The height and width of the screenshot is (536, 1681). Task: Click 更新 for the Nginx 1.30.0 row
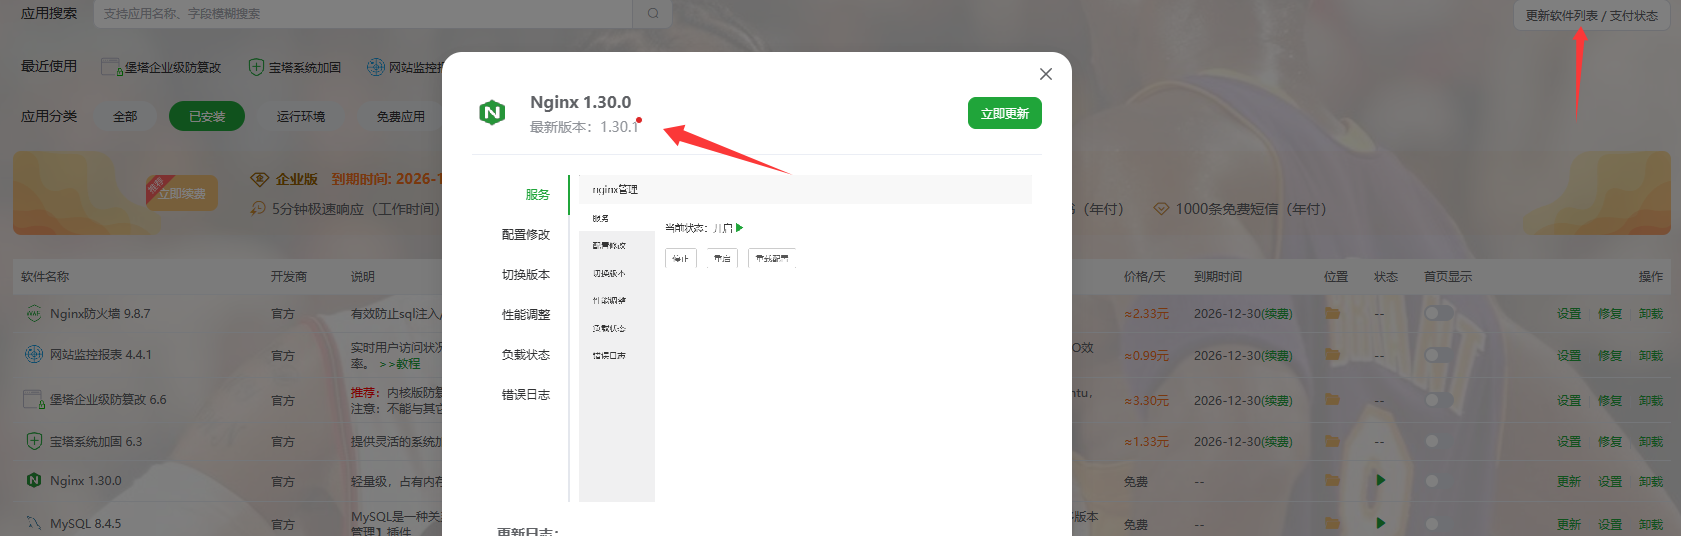point(1569,481)
